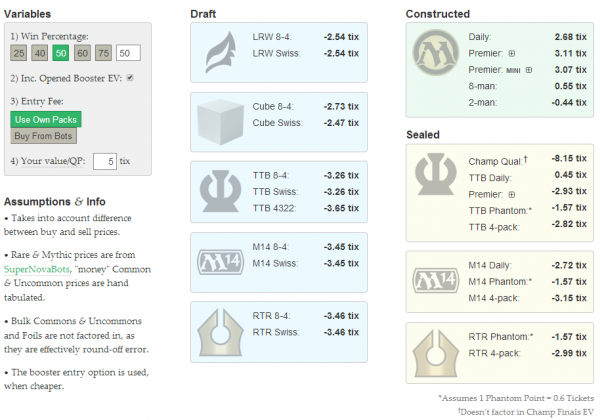Expand the Sealed Premier plus icon
The height and width of the screenshot is (420, 600).
point(513,192)
